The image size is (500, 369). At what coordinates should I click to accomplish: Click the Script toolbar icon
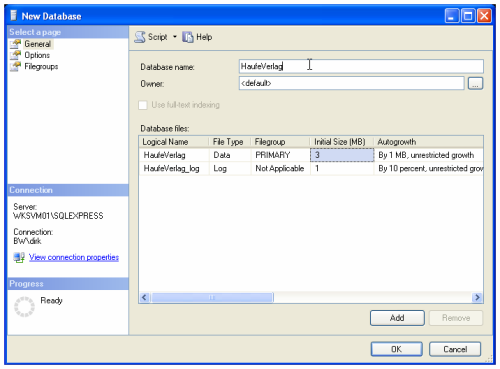click(x=140, y=37)
